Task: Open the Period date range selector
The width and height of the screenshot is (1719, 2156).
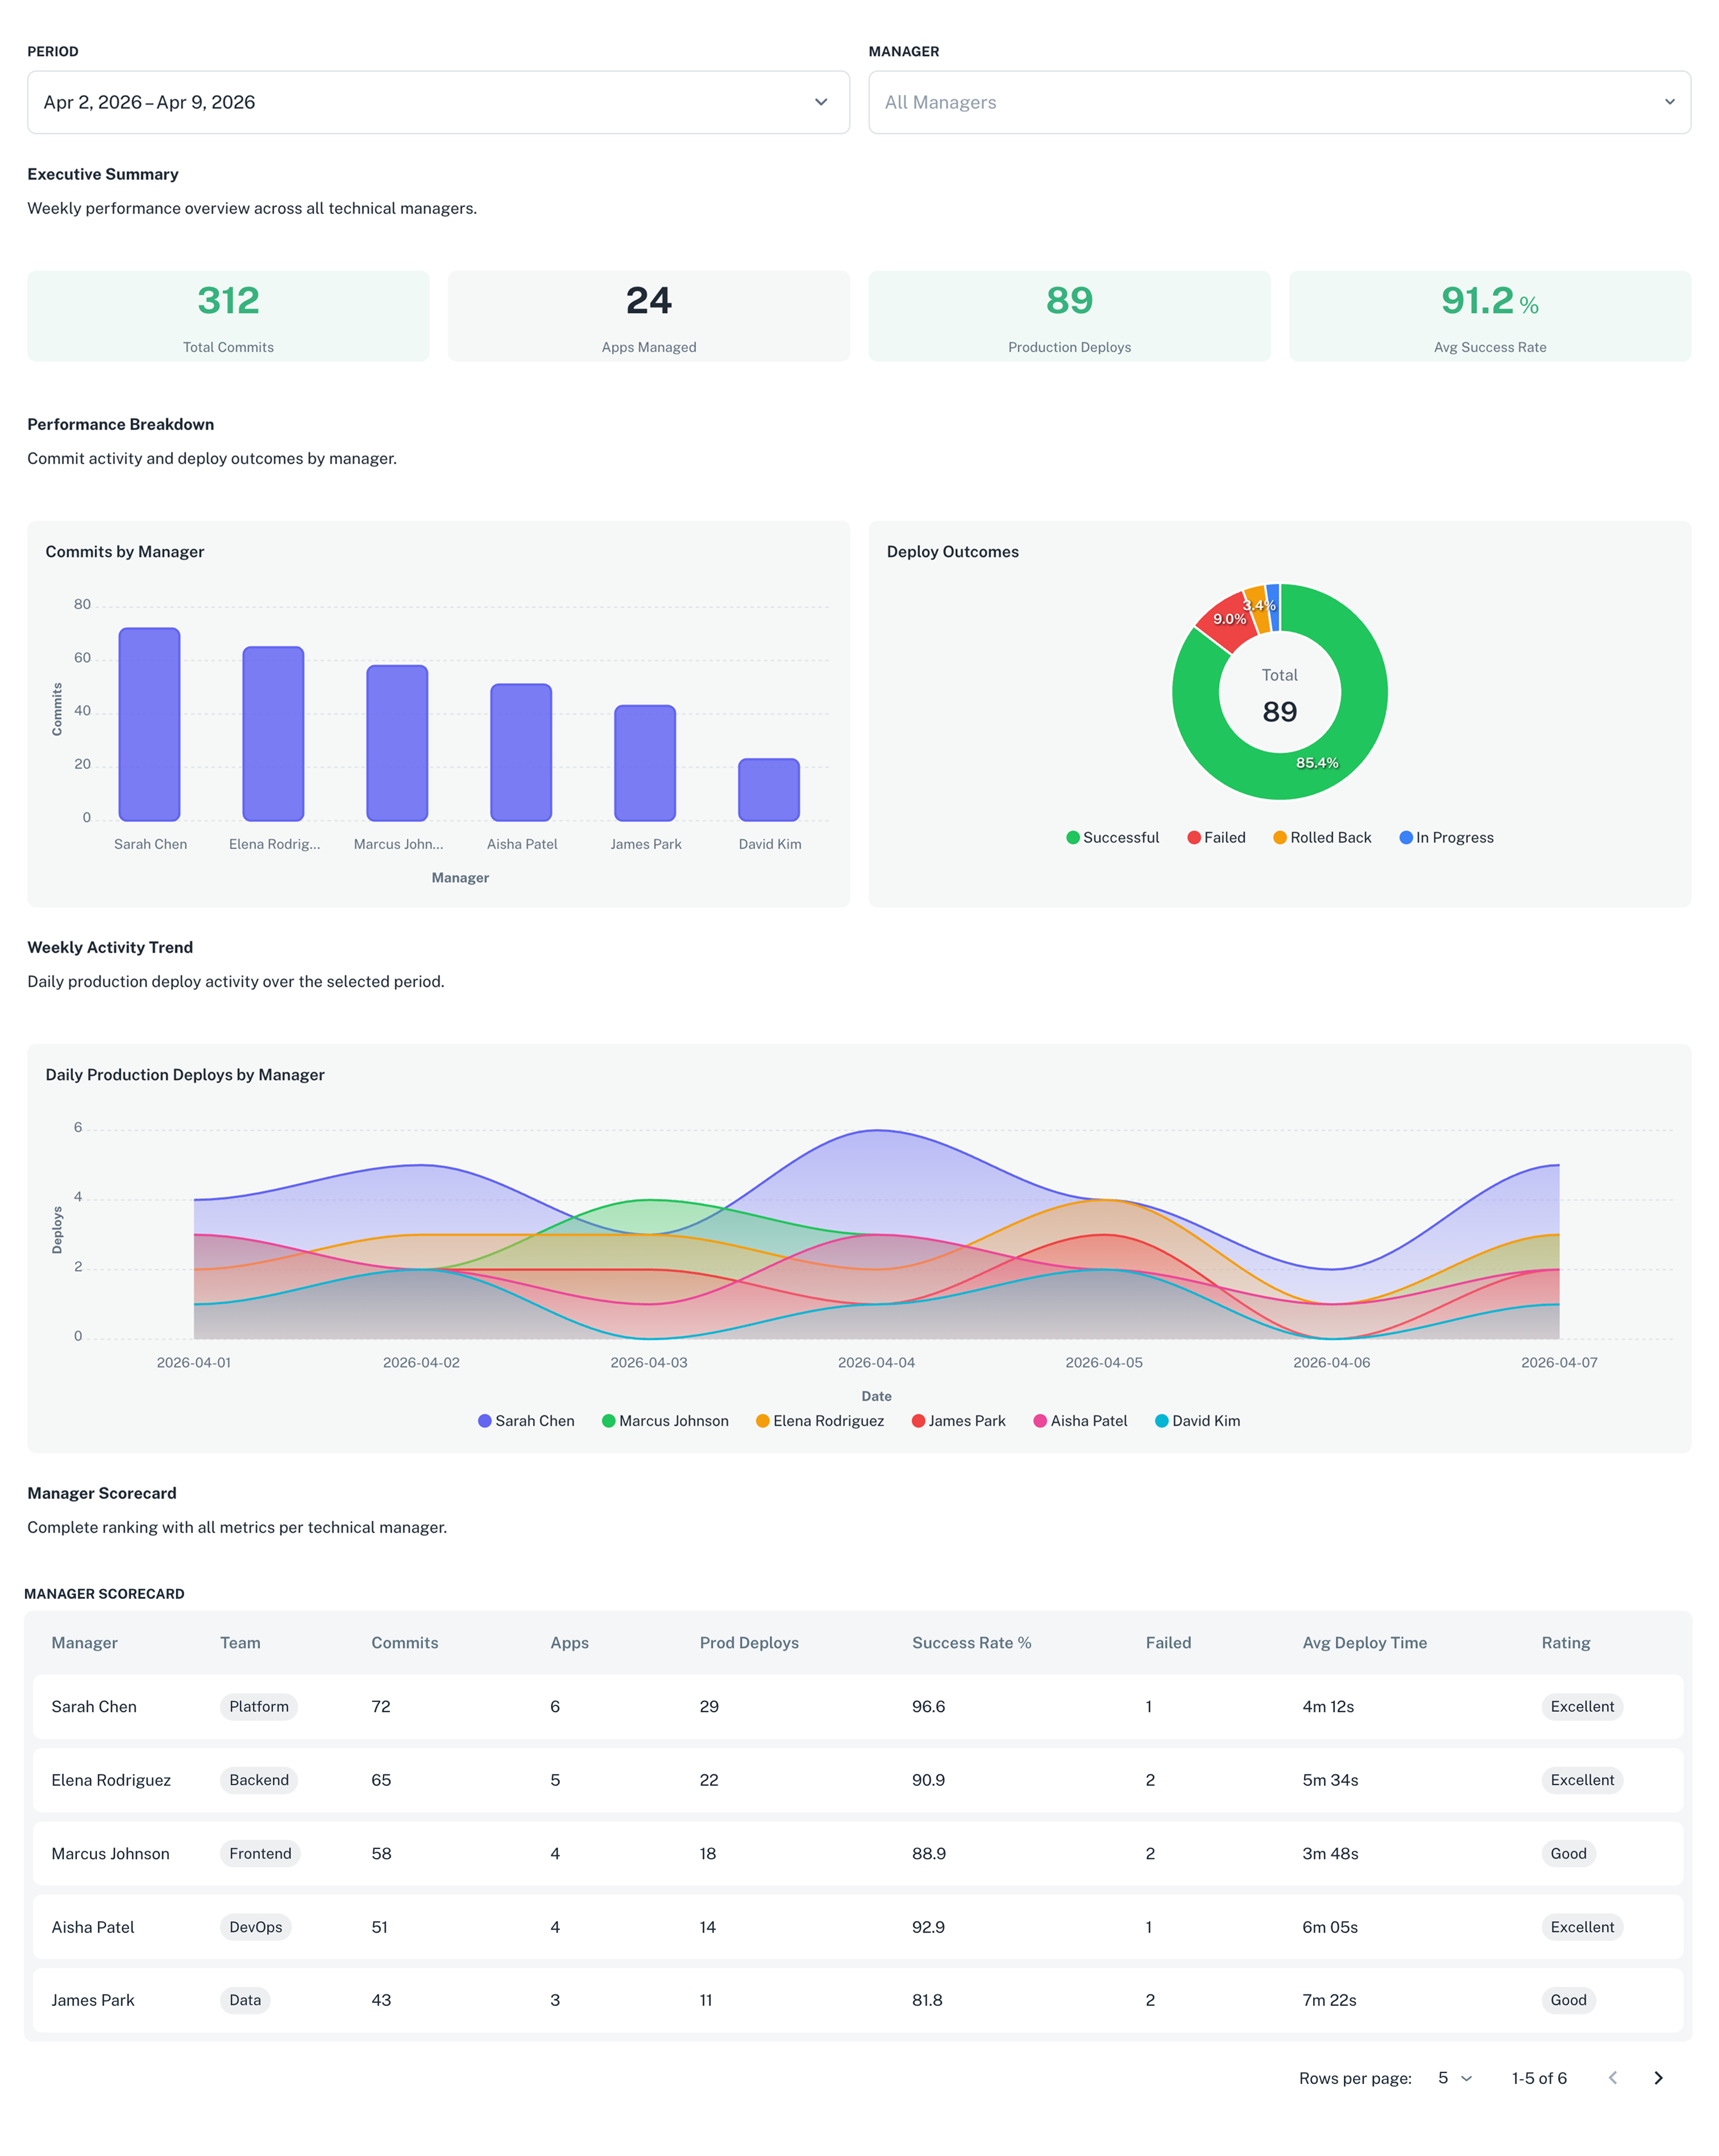Action: coord(437,101)
